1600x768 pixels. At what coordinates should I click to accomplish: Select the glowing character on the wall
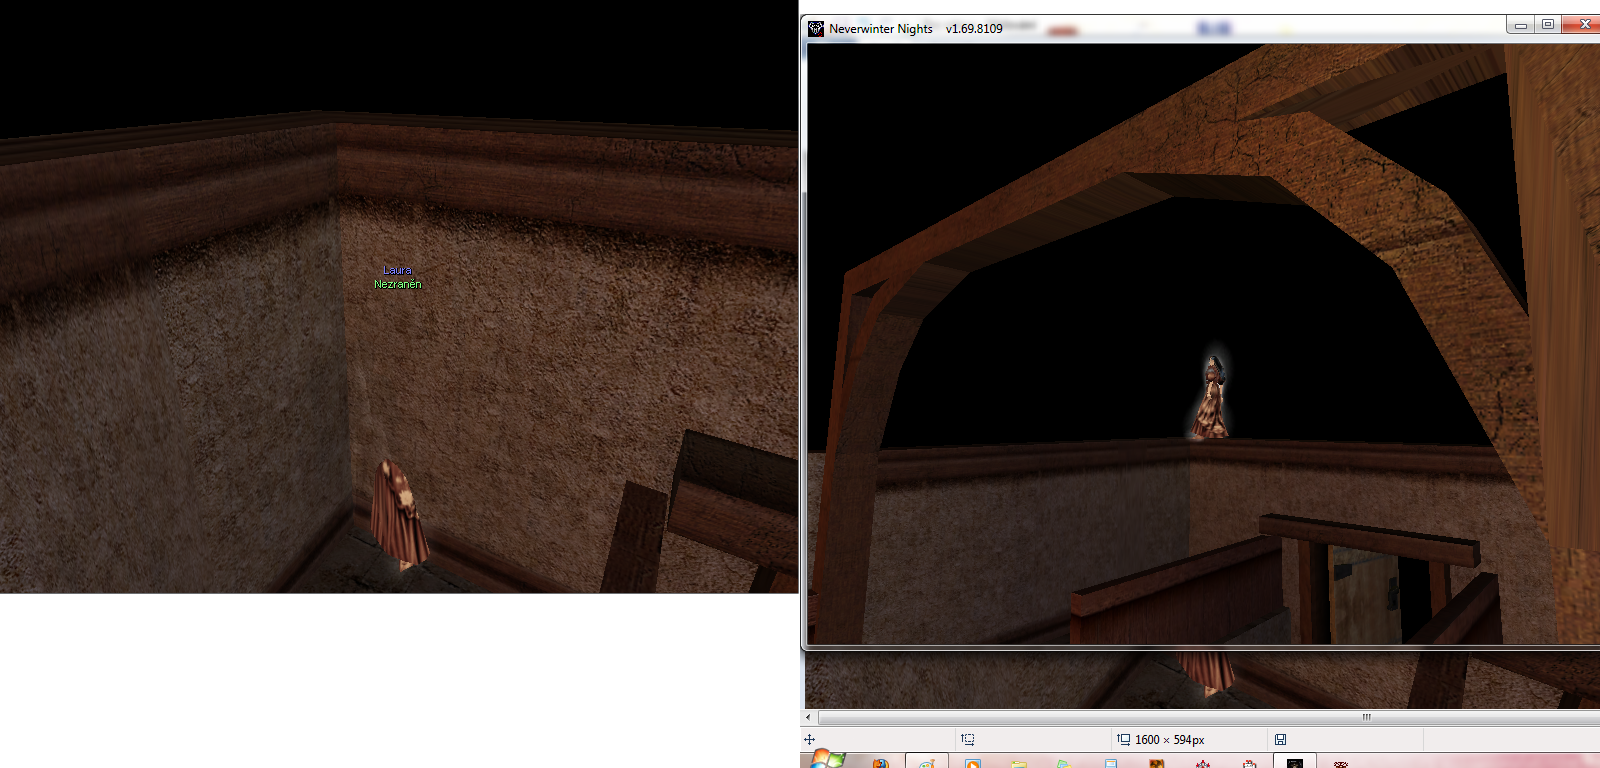(x=1211, y=400)
